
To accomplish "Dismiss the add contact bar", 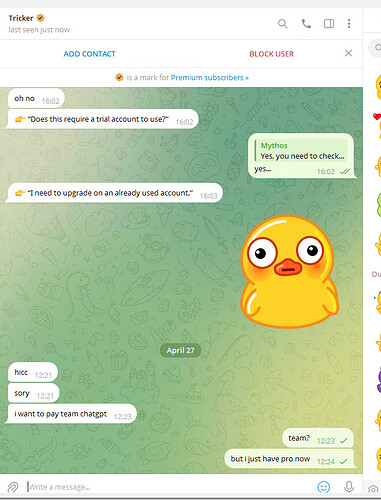I will click(x=348, y=53).
